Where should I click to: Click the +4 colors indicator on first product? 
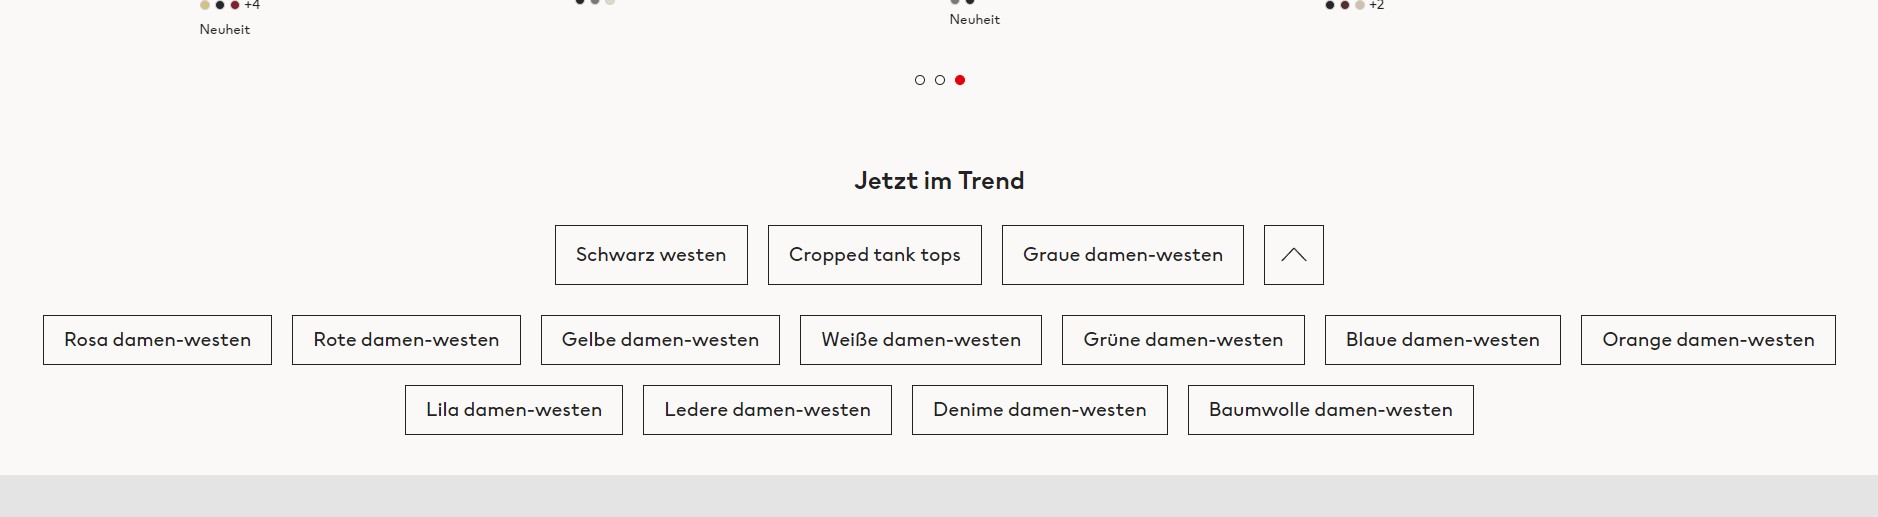tap(252, 5)
